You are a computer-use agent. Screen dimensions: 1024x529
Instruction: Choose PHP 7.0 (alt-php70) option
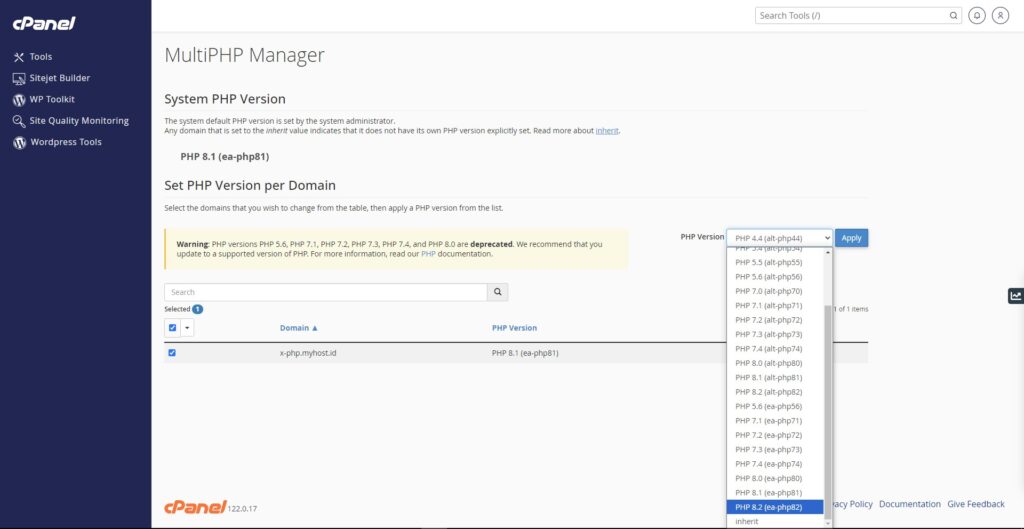click(x=775, y=291)
